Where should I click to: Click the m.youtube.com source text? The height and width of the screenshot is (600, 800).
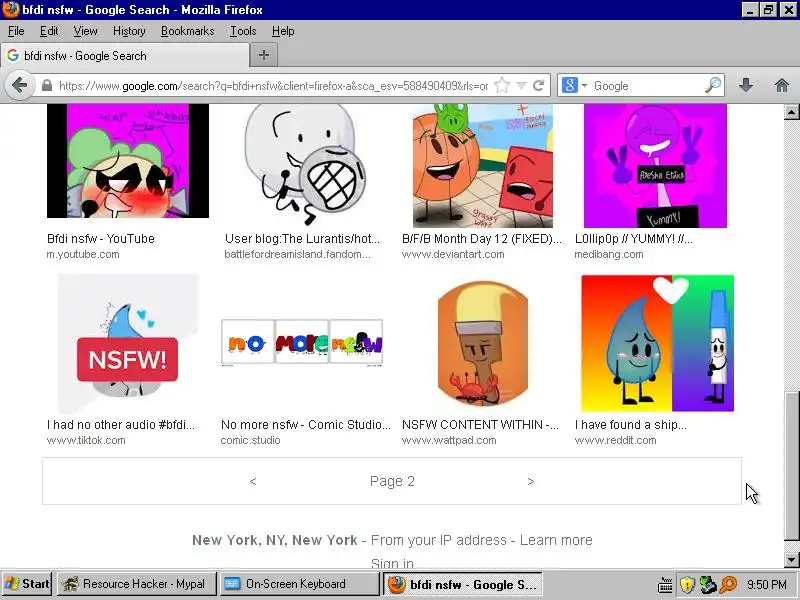point(83,254)
